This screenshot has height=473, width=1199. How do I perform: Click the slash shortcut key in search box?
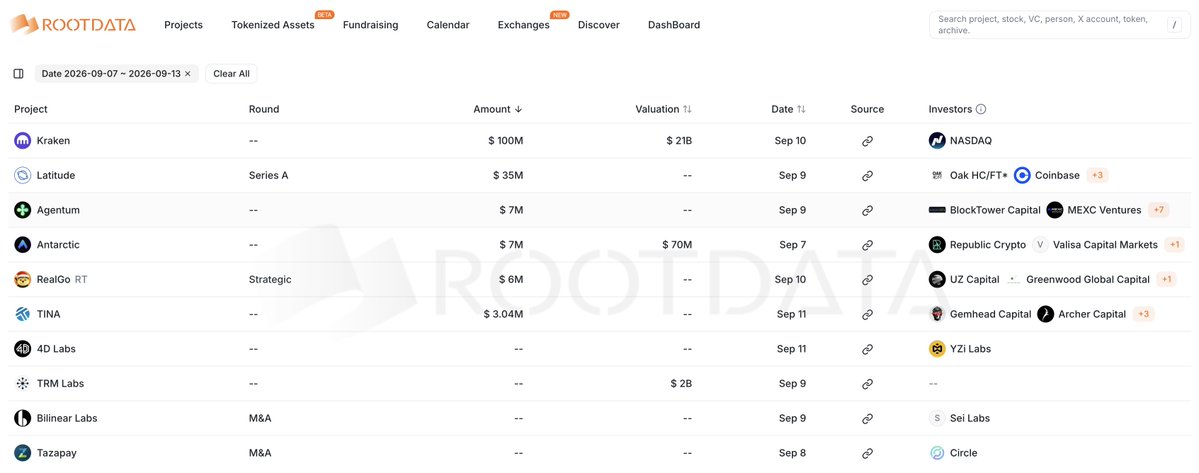[1174, 25]
